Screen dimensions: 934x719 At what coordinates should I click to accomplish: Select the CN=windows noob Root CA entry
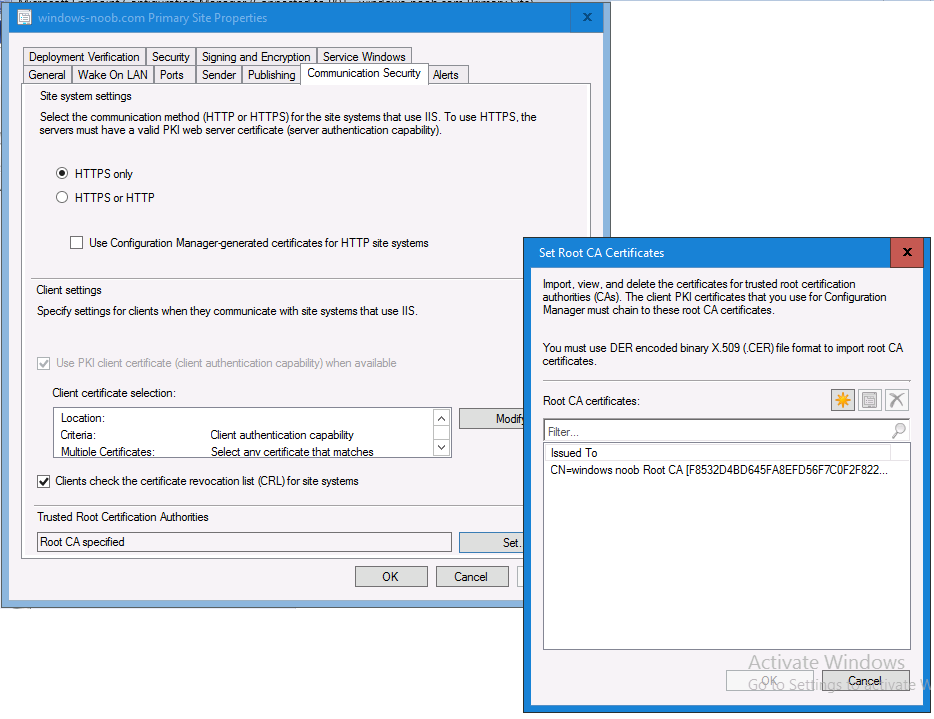(x=718, y=469)
